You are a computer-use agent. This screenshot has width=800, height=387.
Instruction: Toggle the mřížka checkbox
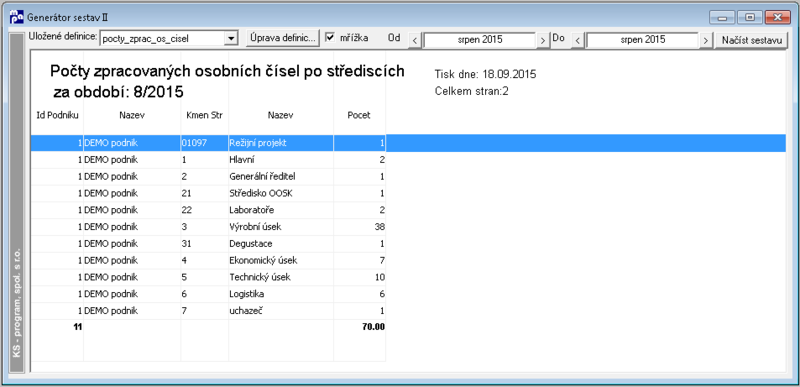[331, 38]
